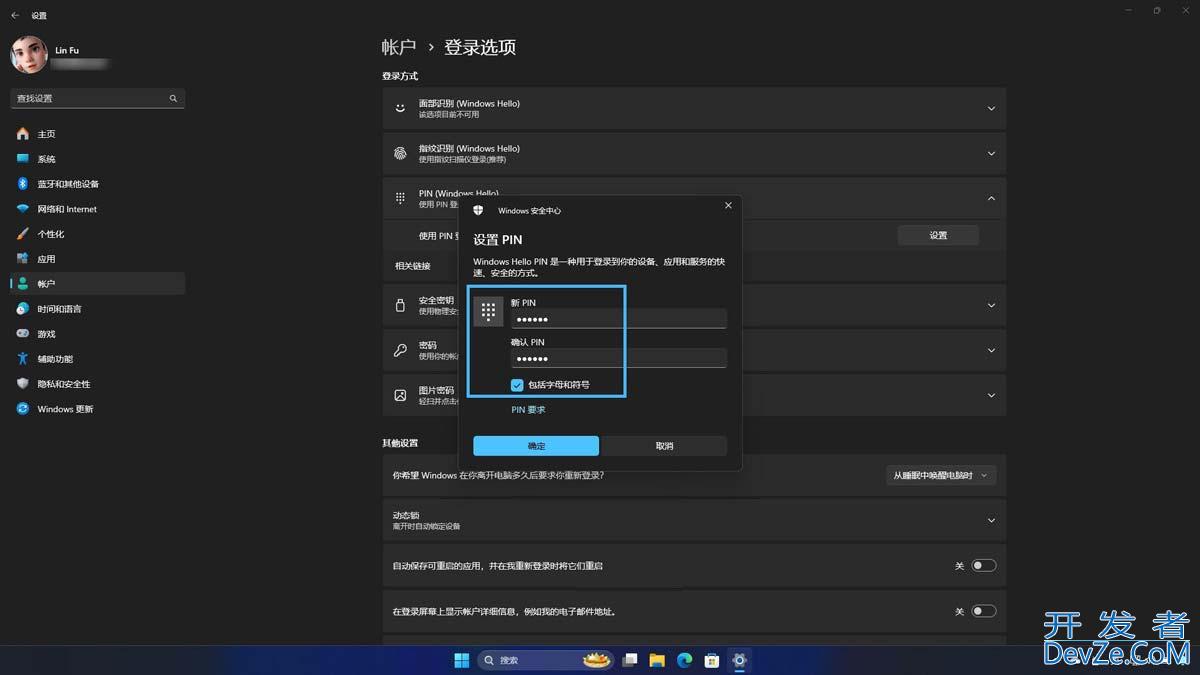Click 帐户 in the breadcrumb heading

[x=399, y=47]
